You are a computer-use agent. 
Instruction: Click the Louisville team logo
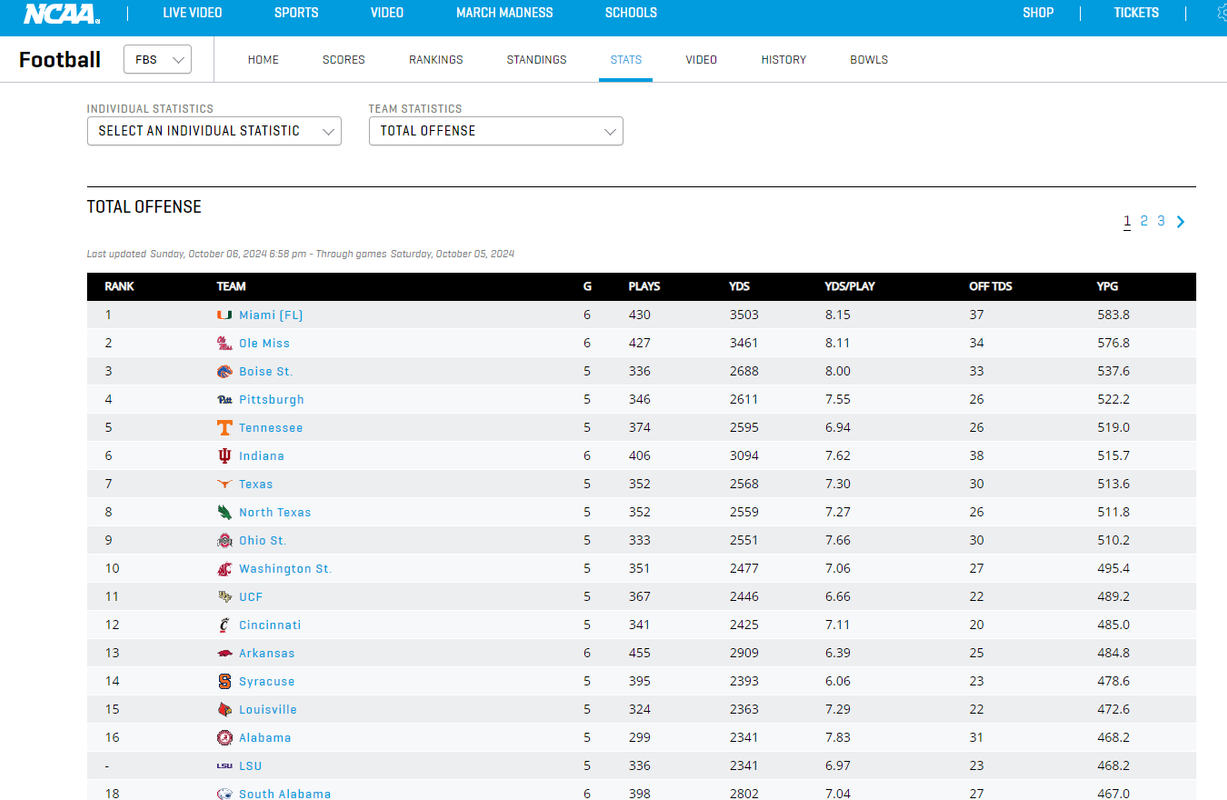[x=225, y=710]
